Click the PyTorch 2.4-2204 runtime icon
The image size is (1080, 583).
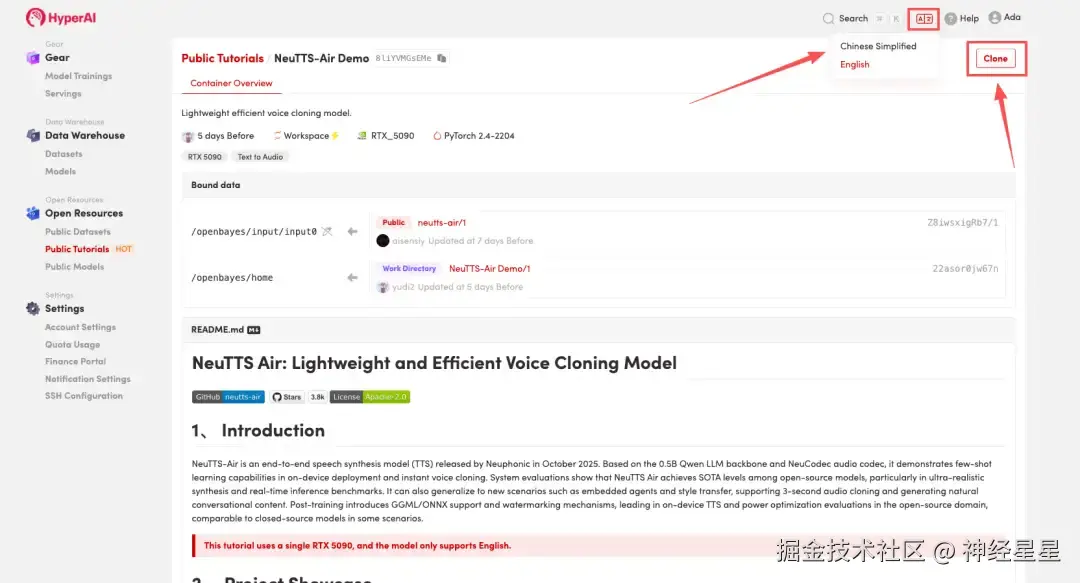pos(437,136)
